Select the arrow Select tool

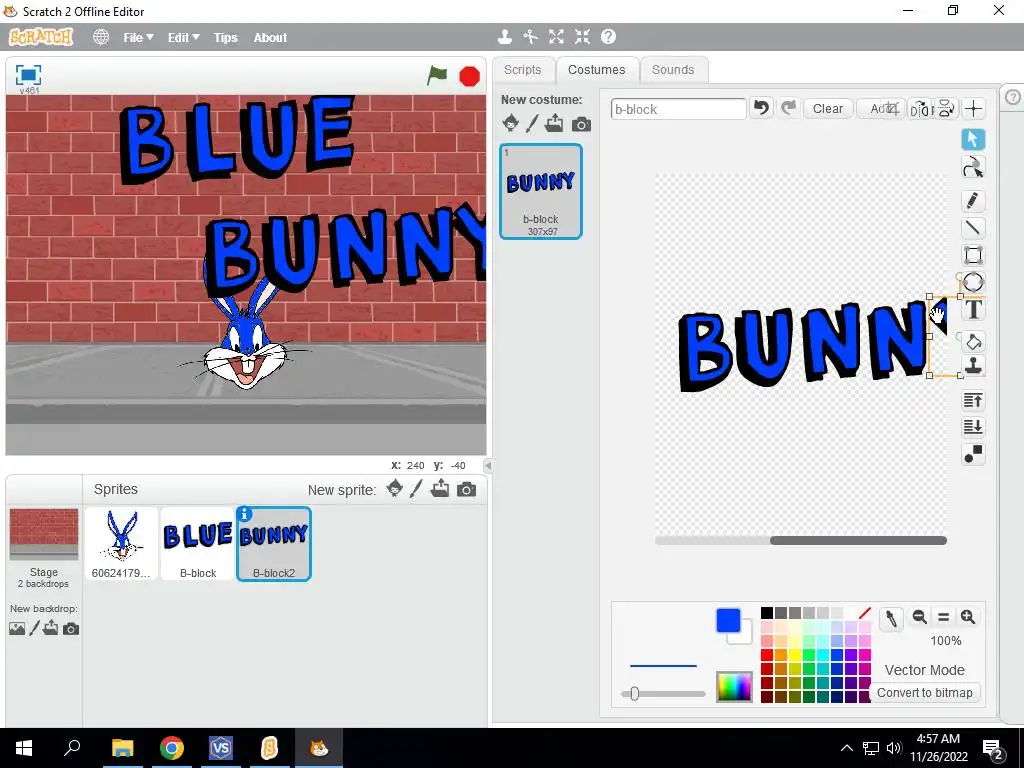point(973,139)
